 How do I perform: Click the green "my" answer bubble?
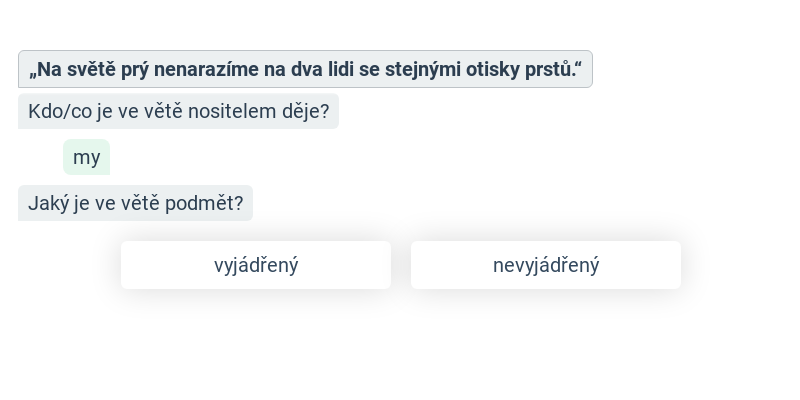(x=87, y=157)
